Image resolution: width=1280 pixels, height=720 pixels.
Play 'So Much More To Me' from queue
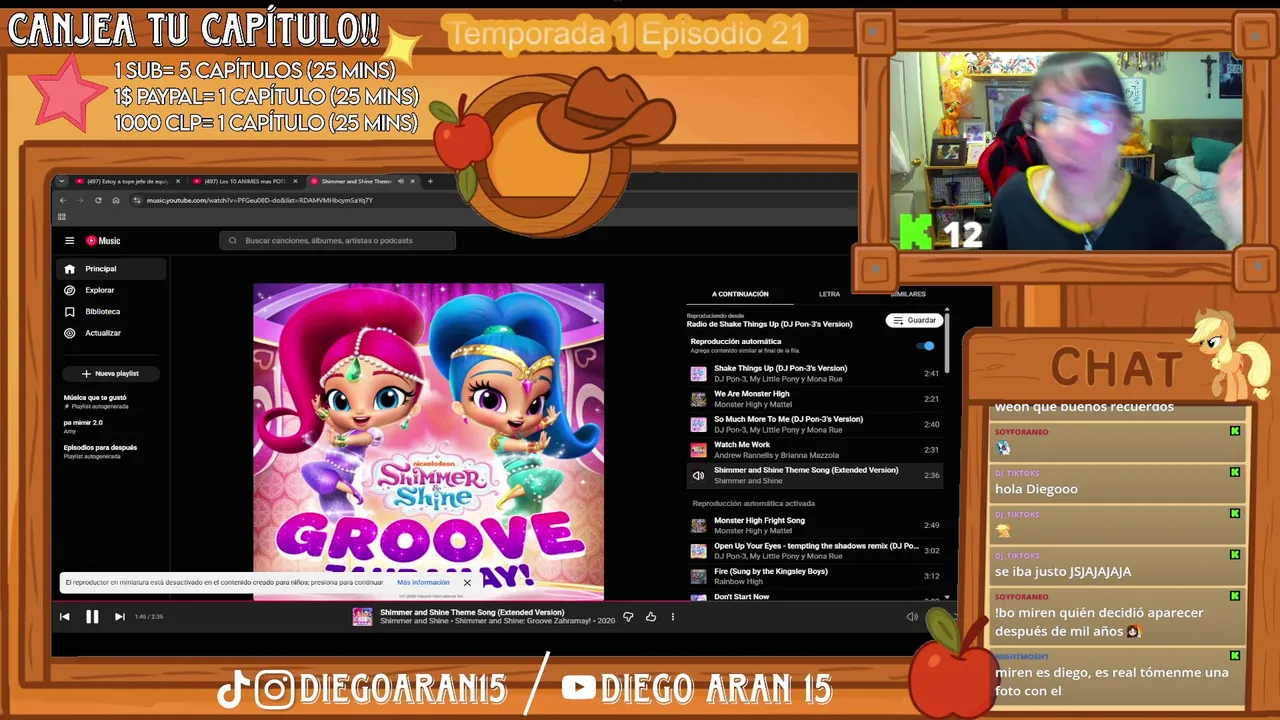(815, 424)
